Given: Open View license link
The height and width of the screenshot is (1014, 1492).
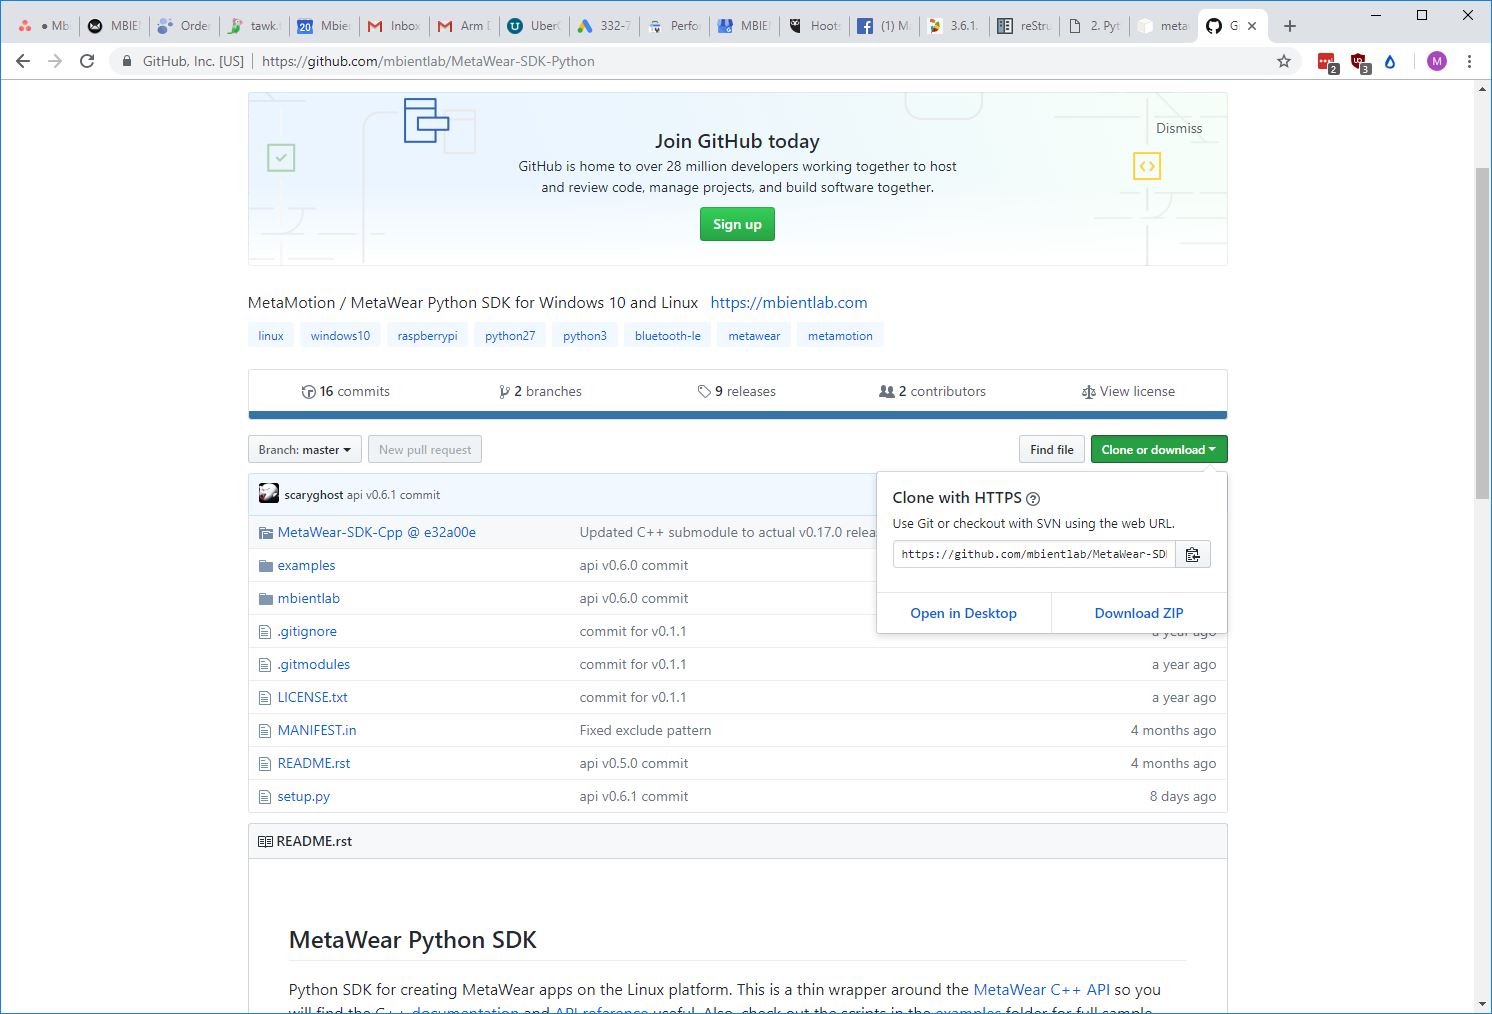Looking at the screenshot, I should pyautogui.click(x=1128, y=391).
